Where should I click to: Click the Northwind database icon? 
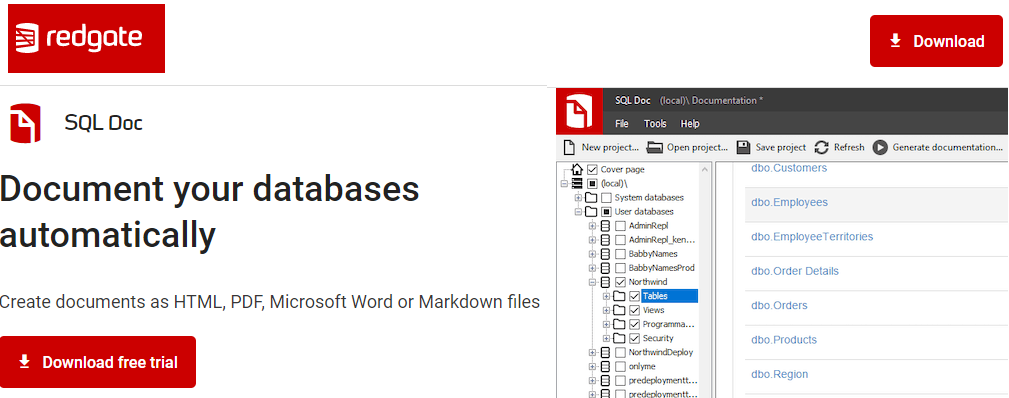point(605,282)
